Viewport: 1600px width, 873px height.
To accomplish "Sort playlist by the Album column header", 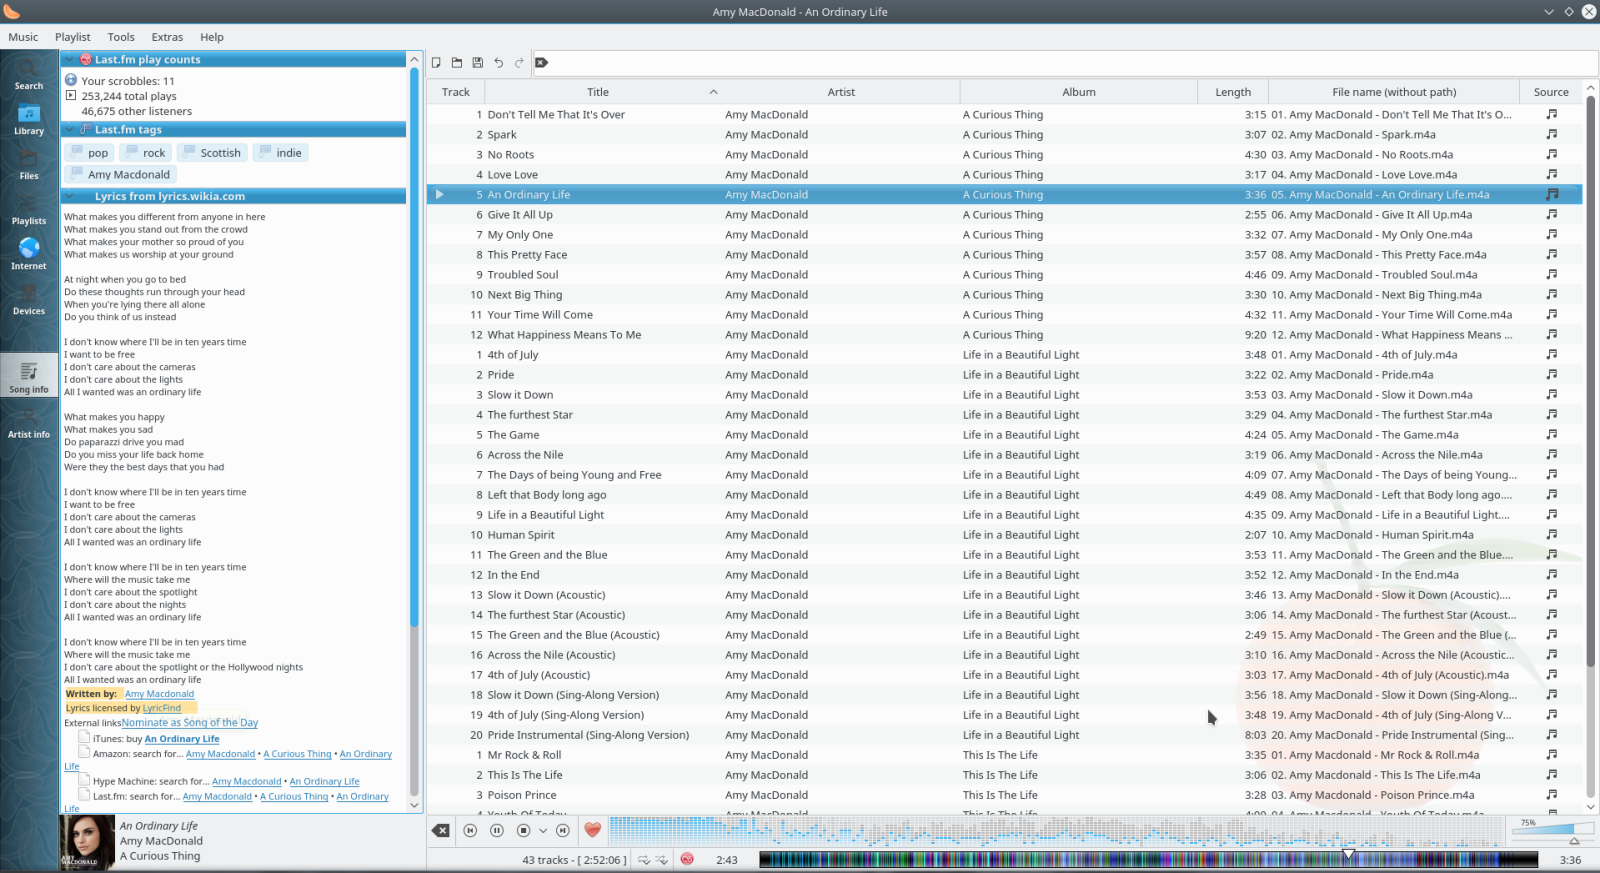I will click(1079, 92).
